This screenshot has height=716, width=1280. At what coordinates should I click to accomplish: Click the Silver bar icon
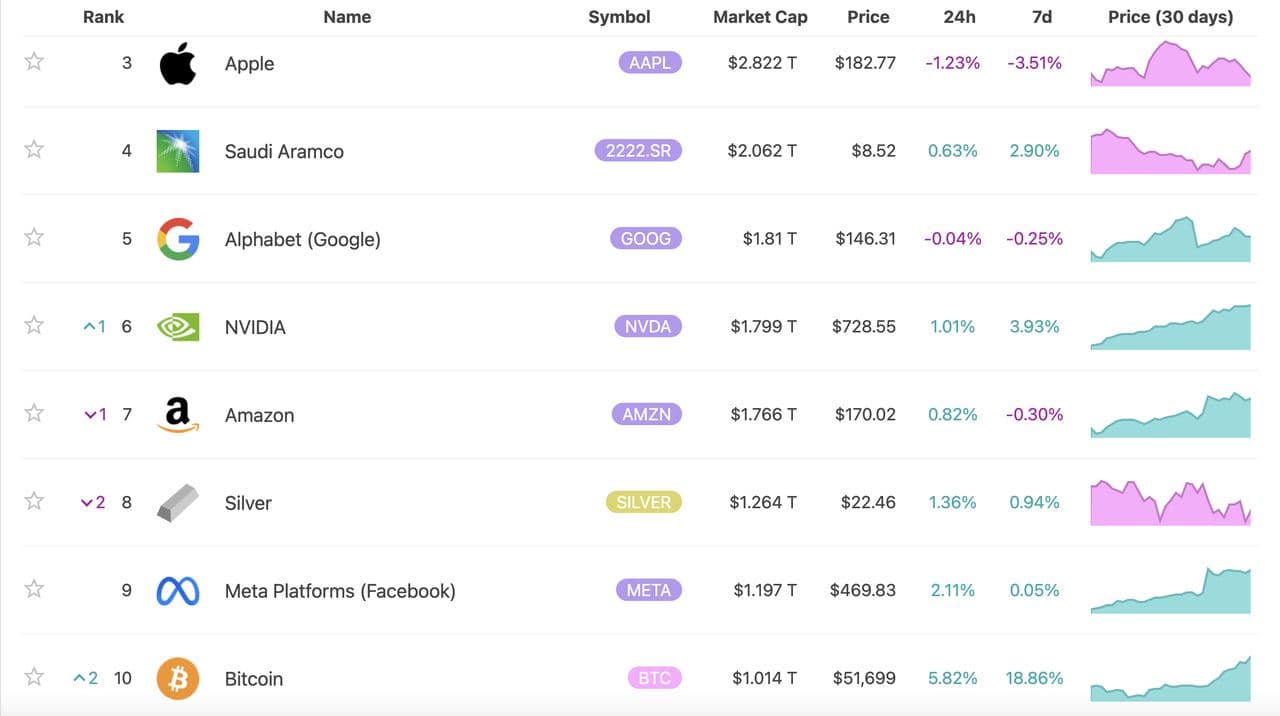[178, 503]
